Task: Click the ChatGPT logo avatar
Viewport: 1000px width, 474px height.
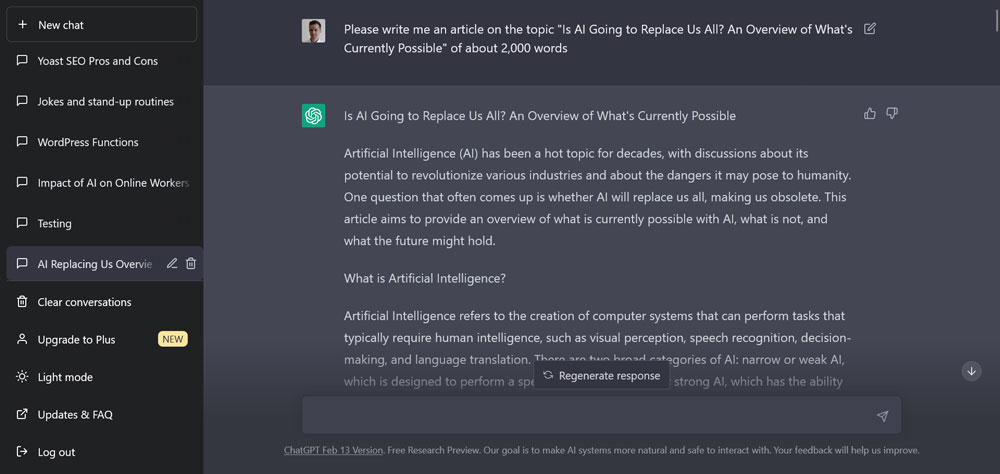Action: (x=314, y=116)
